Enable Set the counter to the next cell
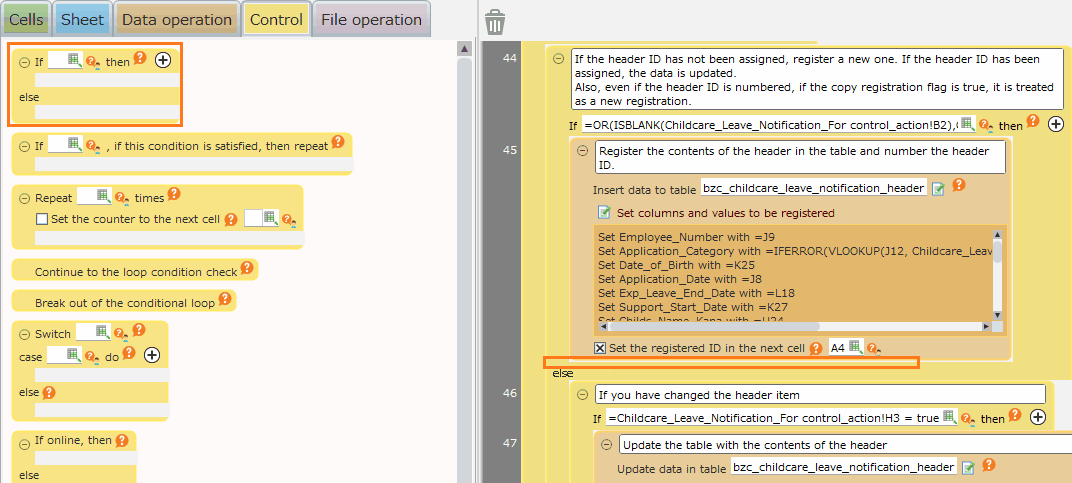 click(42, 219)
